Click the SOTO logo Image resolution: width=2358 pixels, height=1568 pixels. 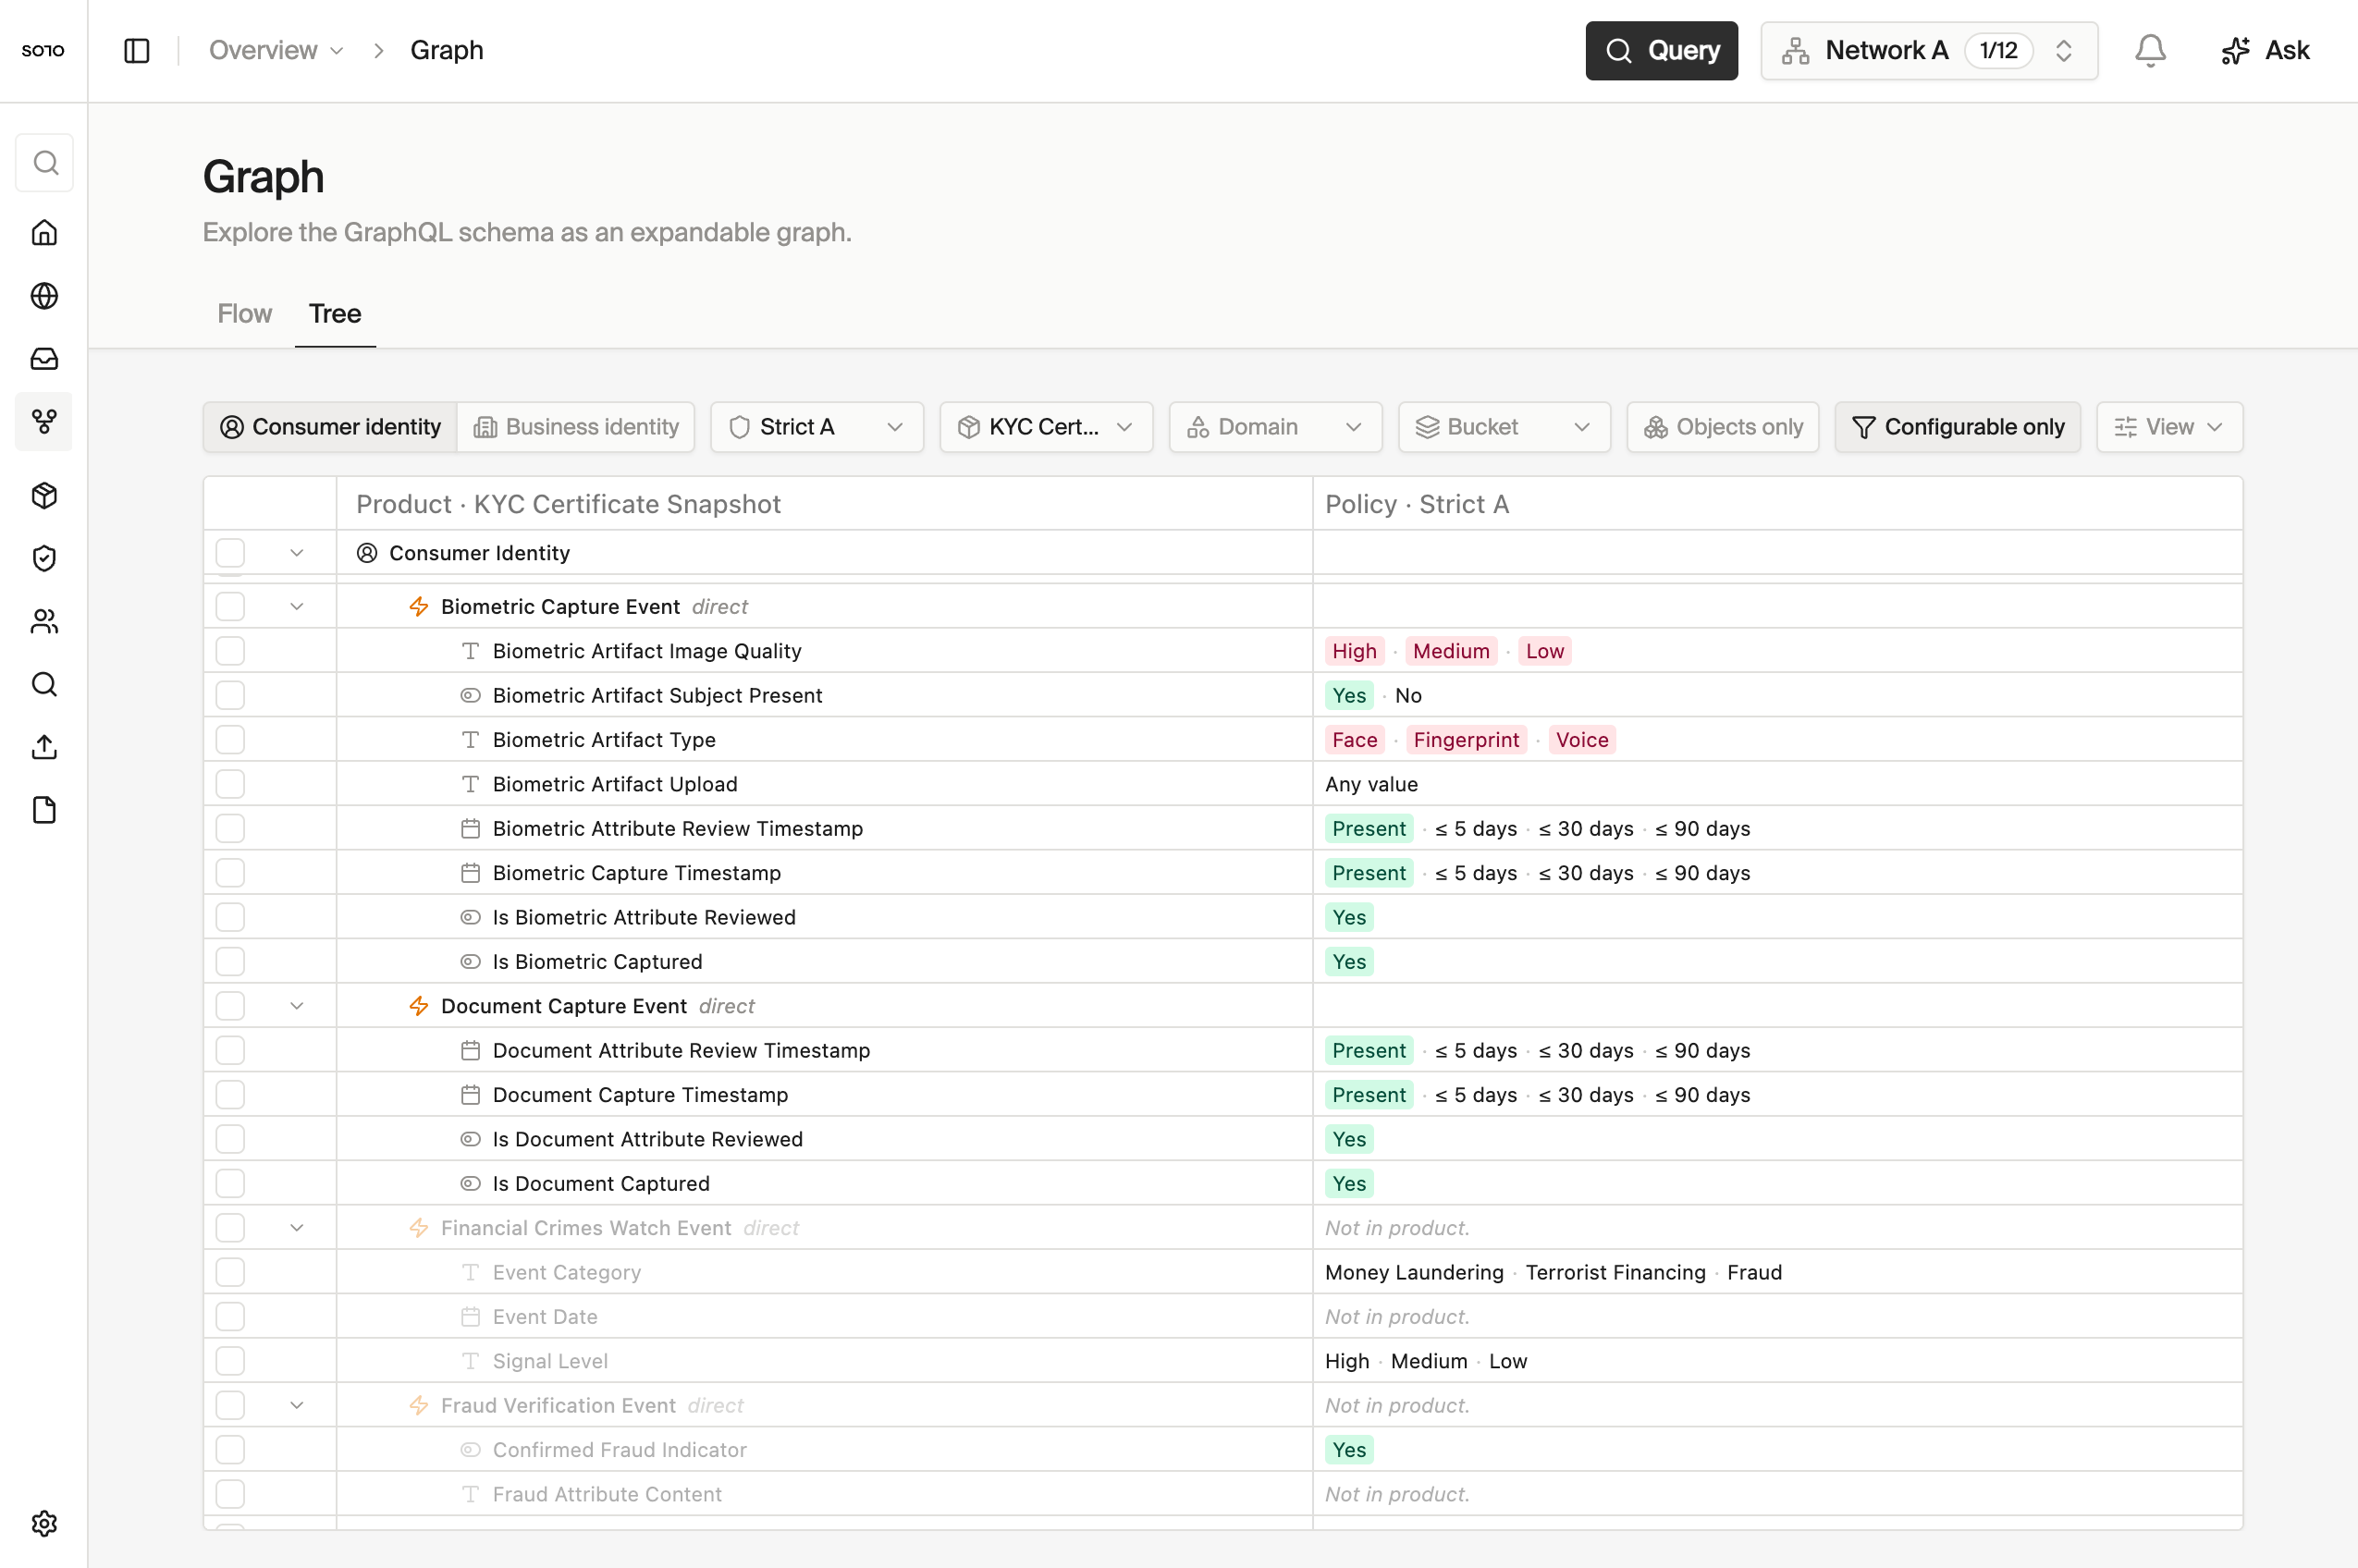(43, 50)
